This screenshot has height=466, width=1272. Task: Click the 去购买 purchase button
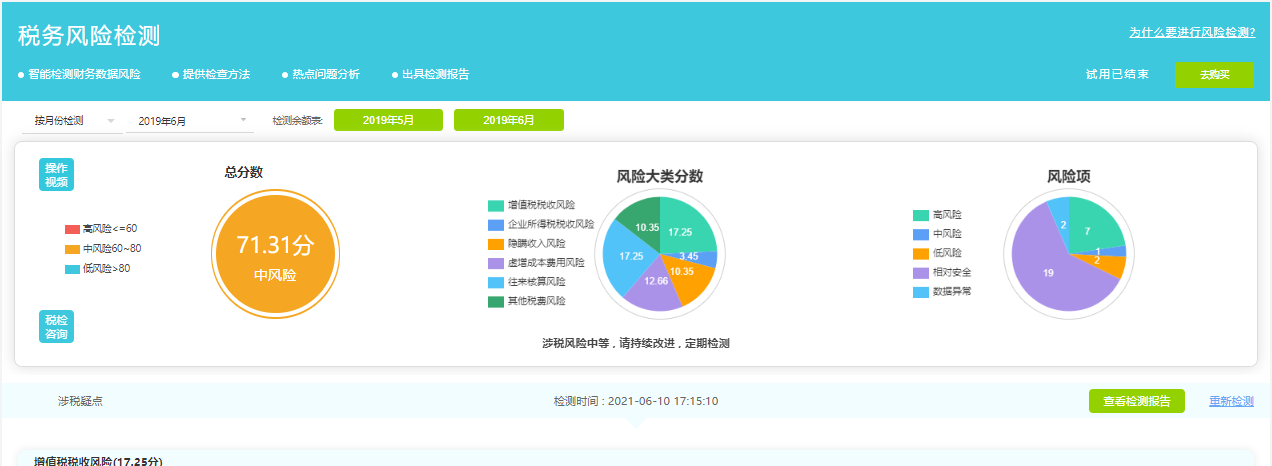(x=1214, y=75)
